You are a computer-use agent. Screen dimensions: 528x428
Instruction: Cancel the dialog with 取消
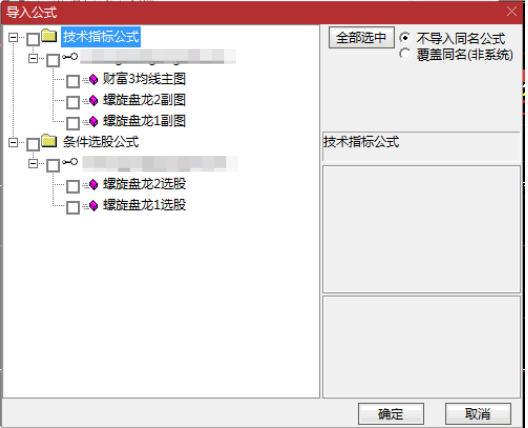pos(478,414)
